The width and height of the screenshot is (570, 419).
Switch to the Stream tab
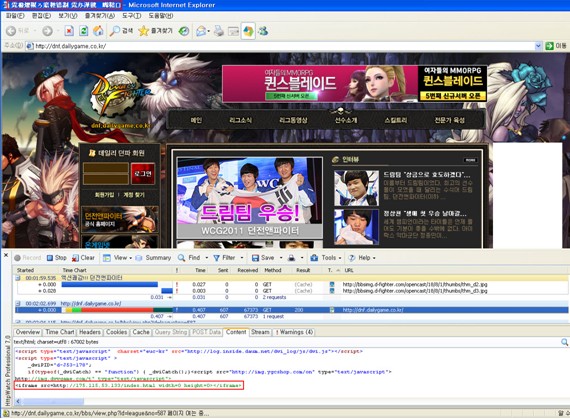[260, 332]
